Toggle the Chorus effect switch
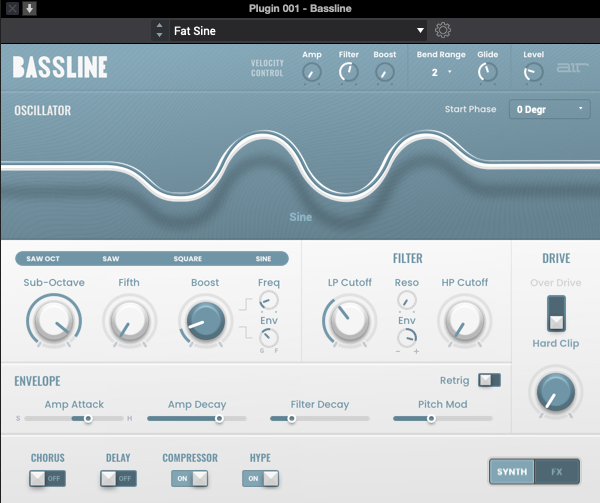The width and height of the screenshot is (600, 503). point(47,479)
